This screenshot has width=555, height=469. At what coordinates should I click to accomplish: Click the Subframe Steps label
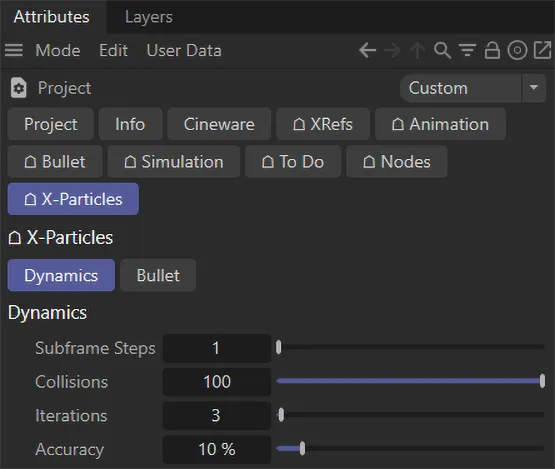click(x=95, y=348)
